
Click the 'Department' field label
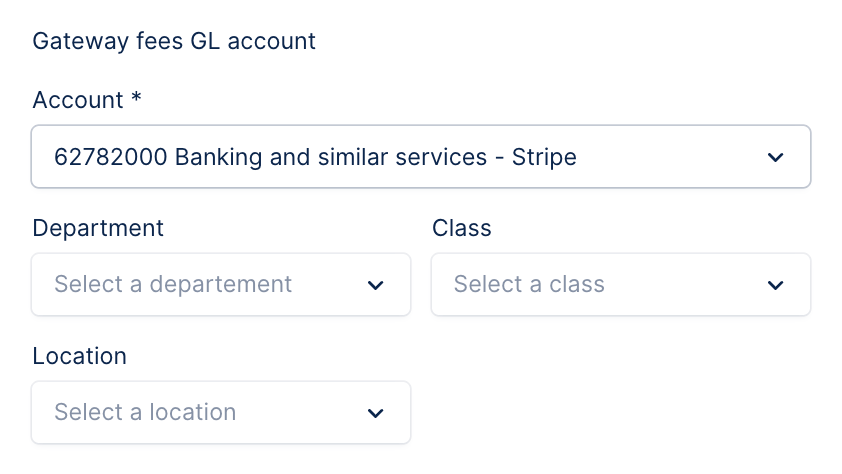pyautogui.click(x=98, y=229)
